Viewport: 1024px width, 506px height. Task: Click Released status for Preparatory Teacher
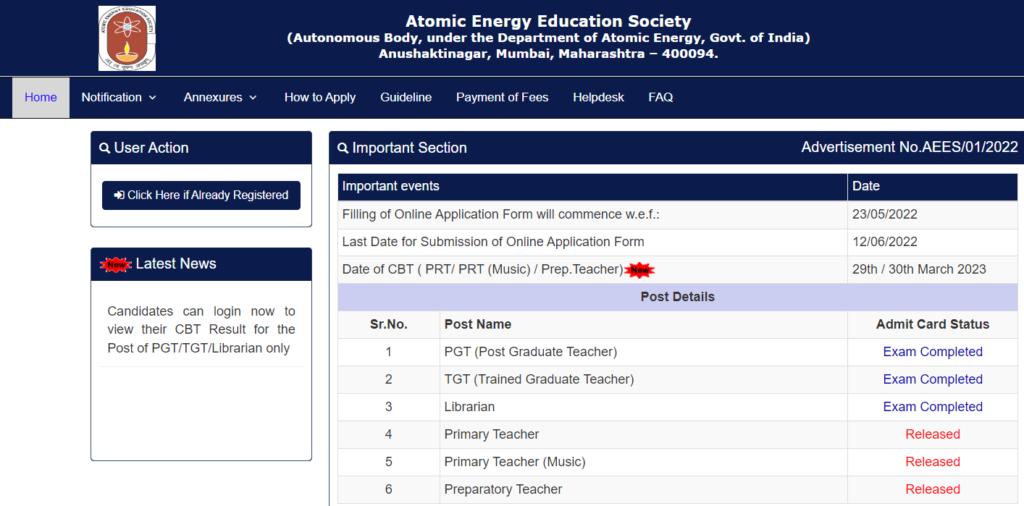pos(933,489)
